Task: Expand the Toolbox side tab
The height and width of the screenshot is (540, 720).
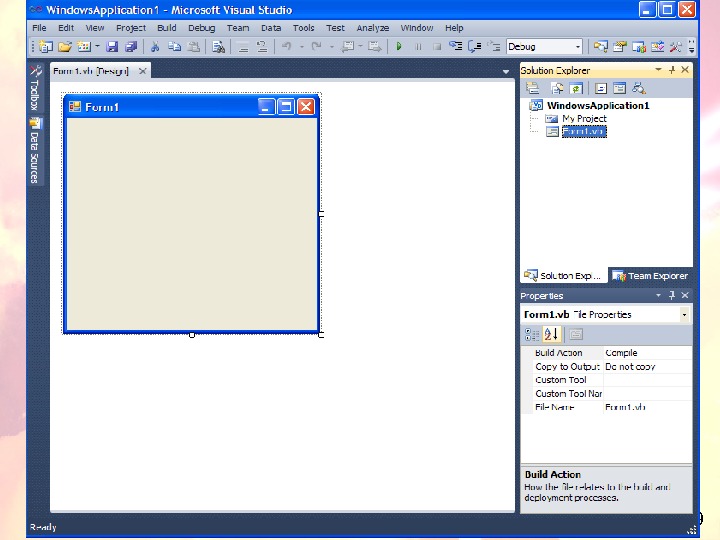Action: [35, 88]
